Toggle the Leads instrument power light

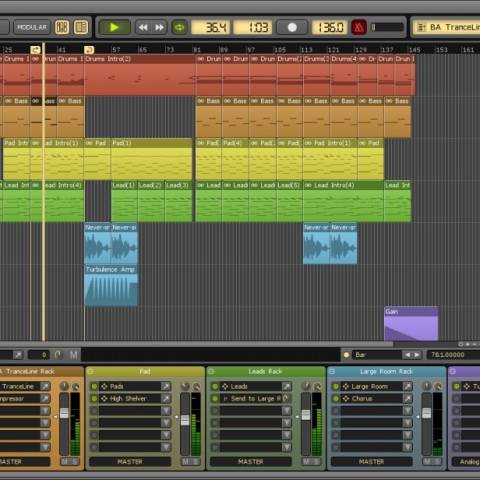click(215, 386)
